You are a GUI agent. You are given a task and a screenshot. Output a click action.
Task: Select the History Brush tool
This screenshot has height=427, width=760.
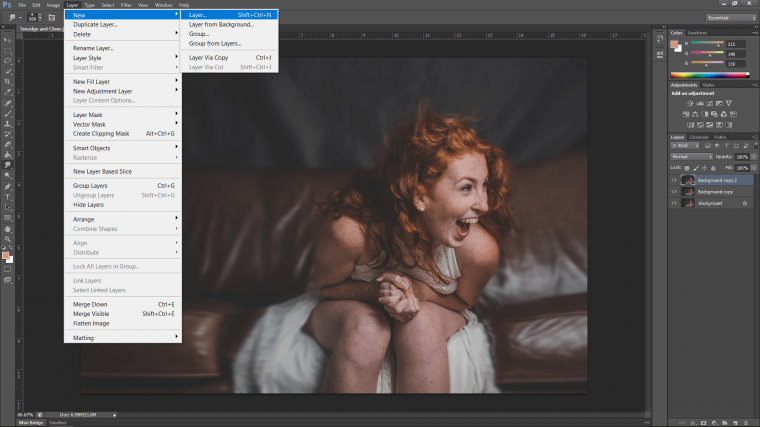coord(7,134)
